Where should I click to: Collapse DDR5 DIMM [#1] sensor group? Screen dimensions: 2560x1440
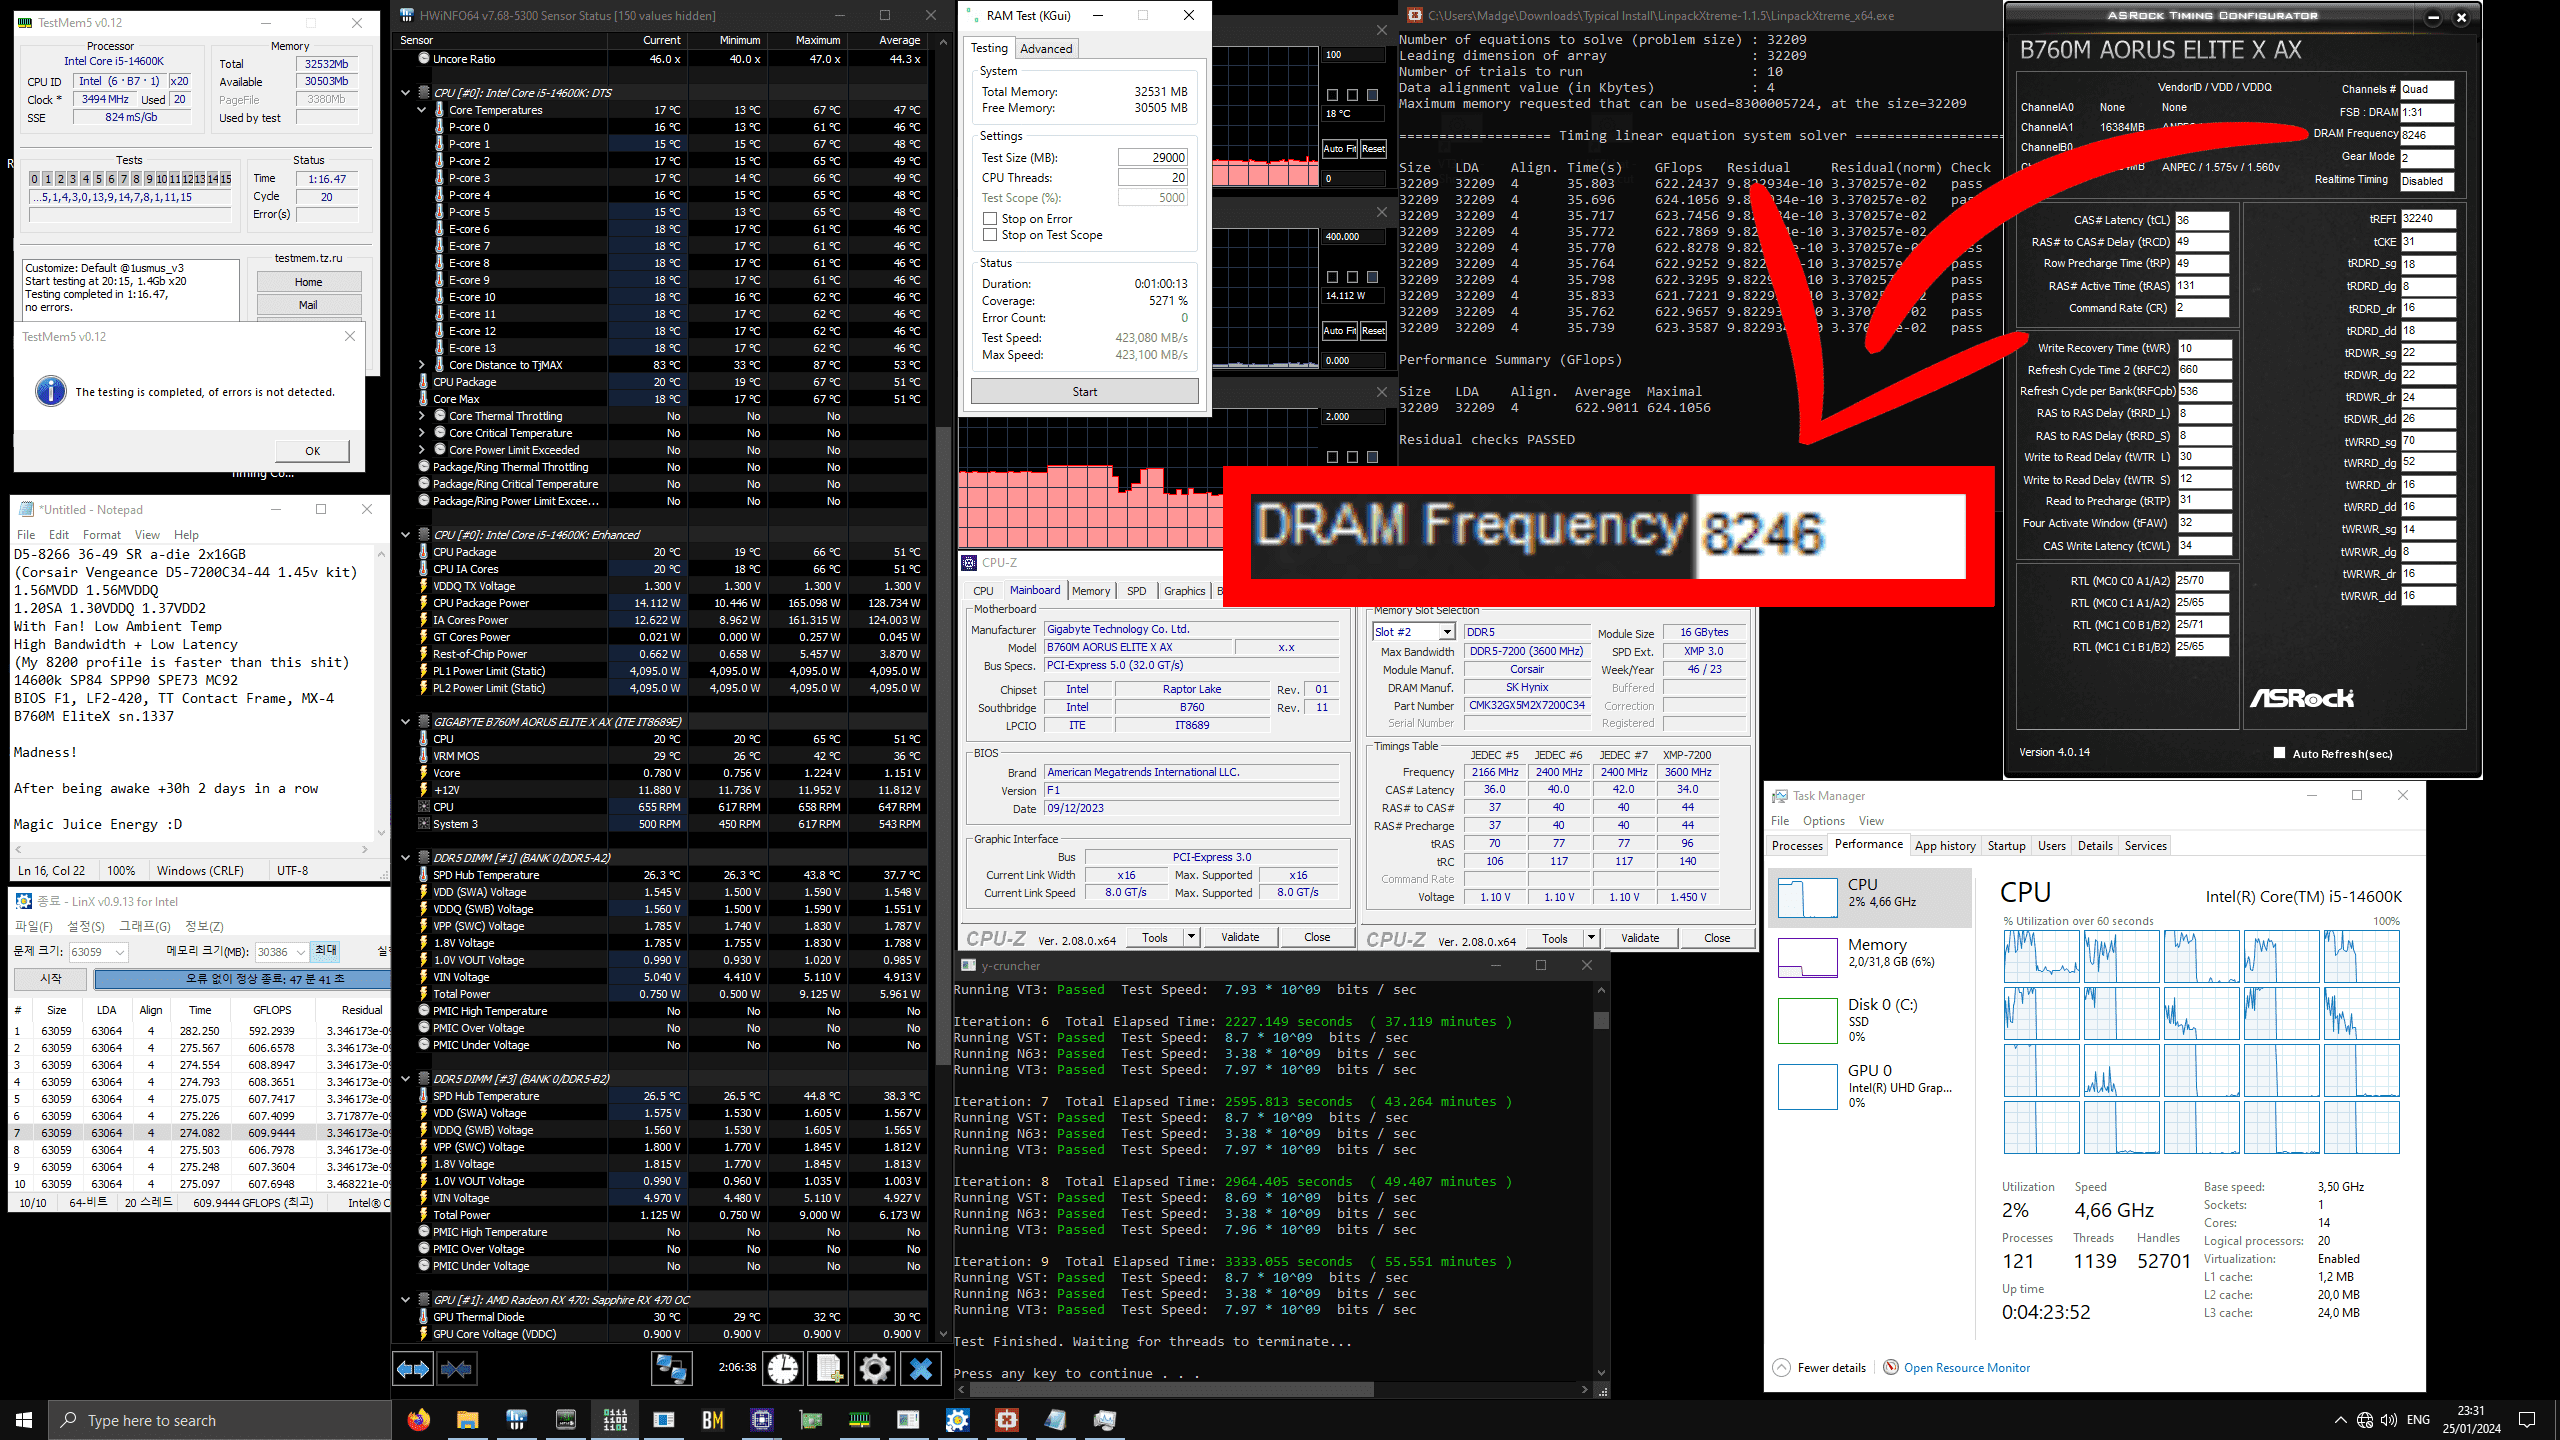coord(405,857)
